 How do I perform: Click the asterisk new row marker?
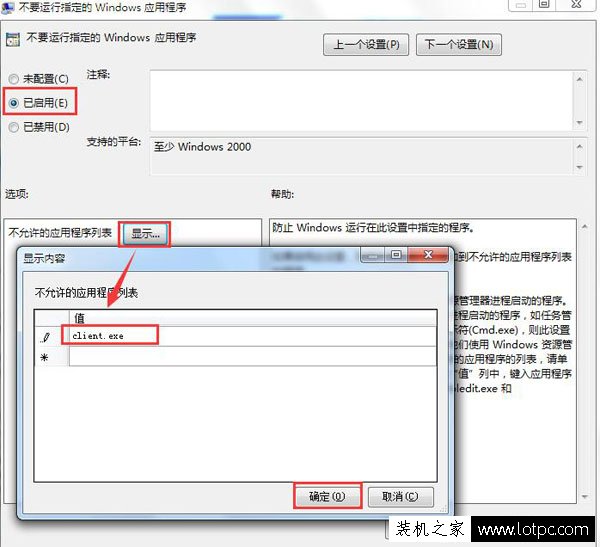pos(44,358)
